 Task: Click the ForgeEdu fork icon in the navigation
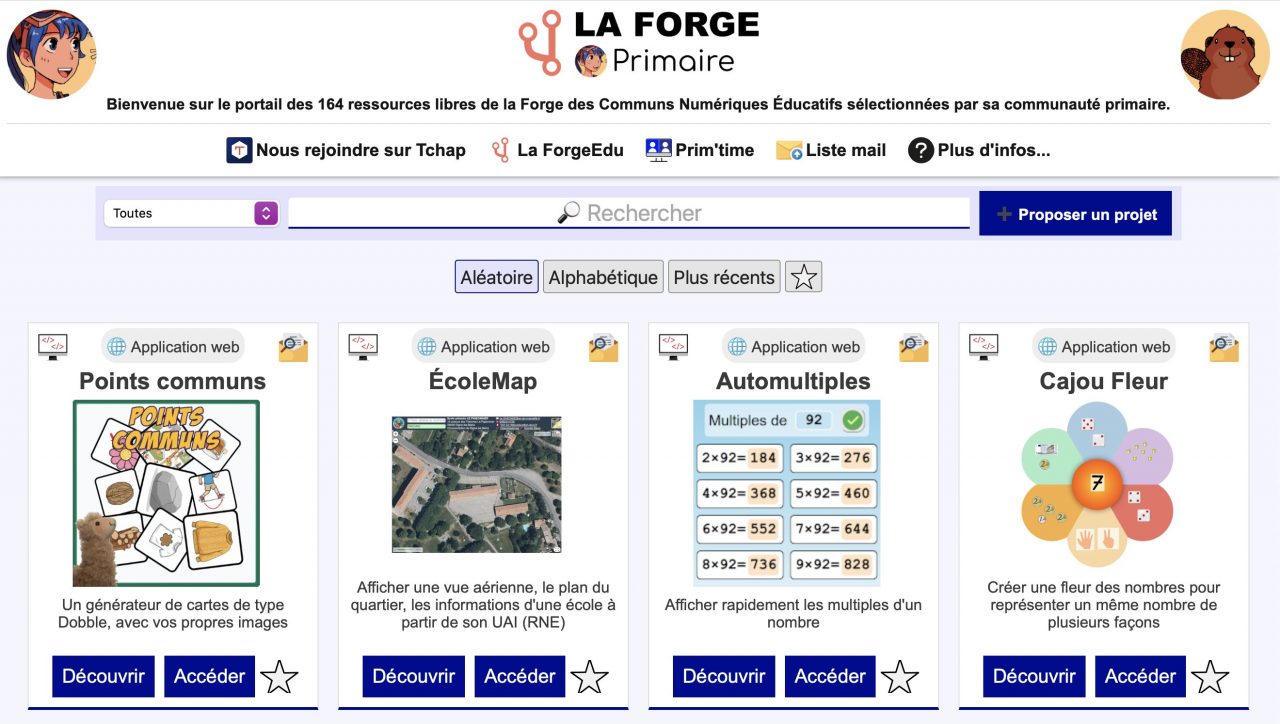click(500, 149)
